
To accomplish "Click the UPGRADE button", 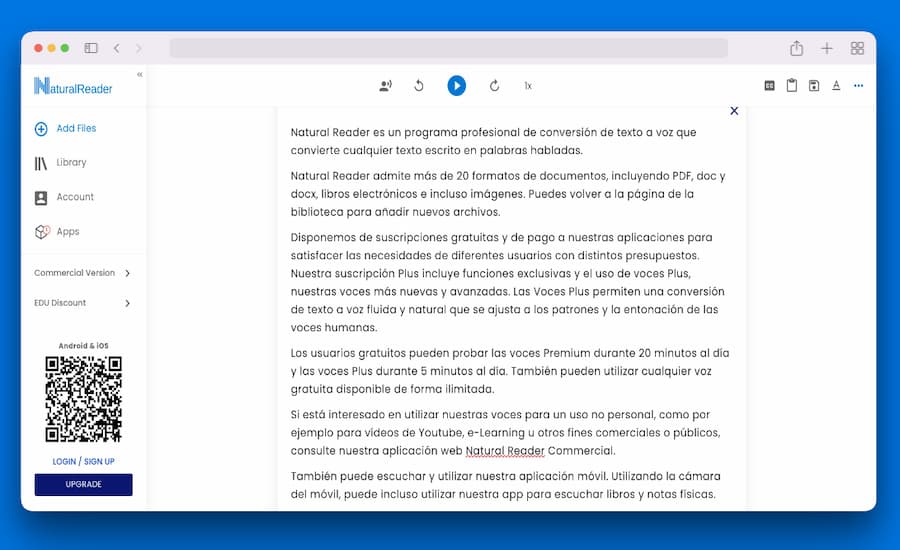I will point(84,485).
